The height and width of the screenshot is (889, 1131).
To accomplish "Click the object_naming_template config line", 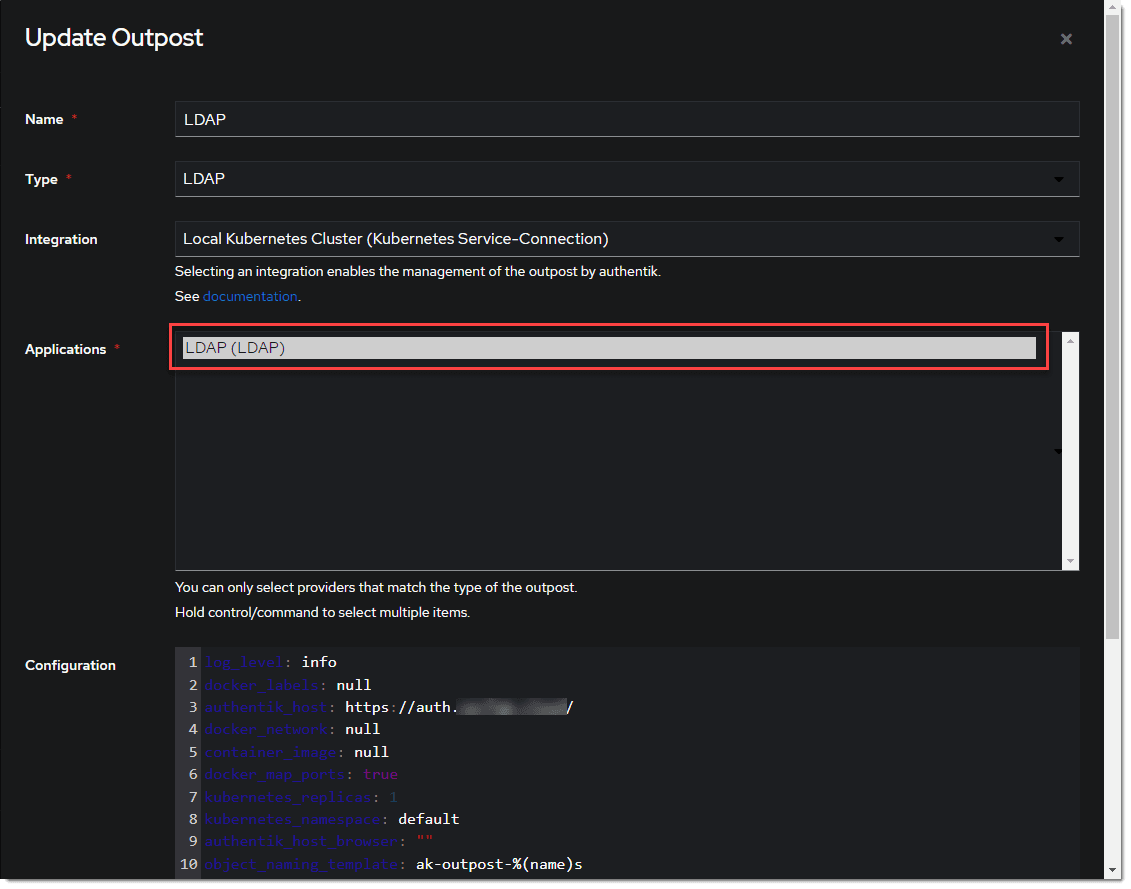I will (x=390, y=864).
